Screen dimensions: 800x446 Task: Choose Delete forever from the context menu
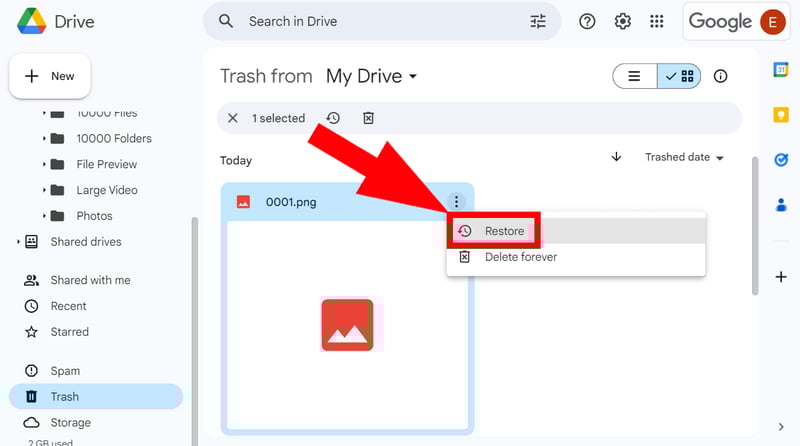tap(577, 257)
